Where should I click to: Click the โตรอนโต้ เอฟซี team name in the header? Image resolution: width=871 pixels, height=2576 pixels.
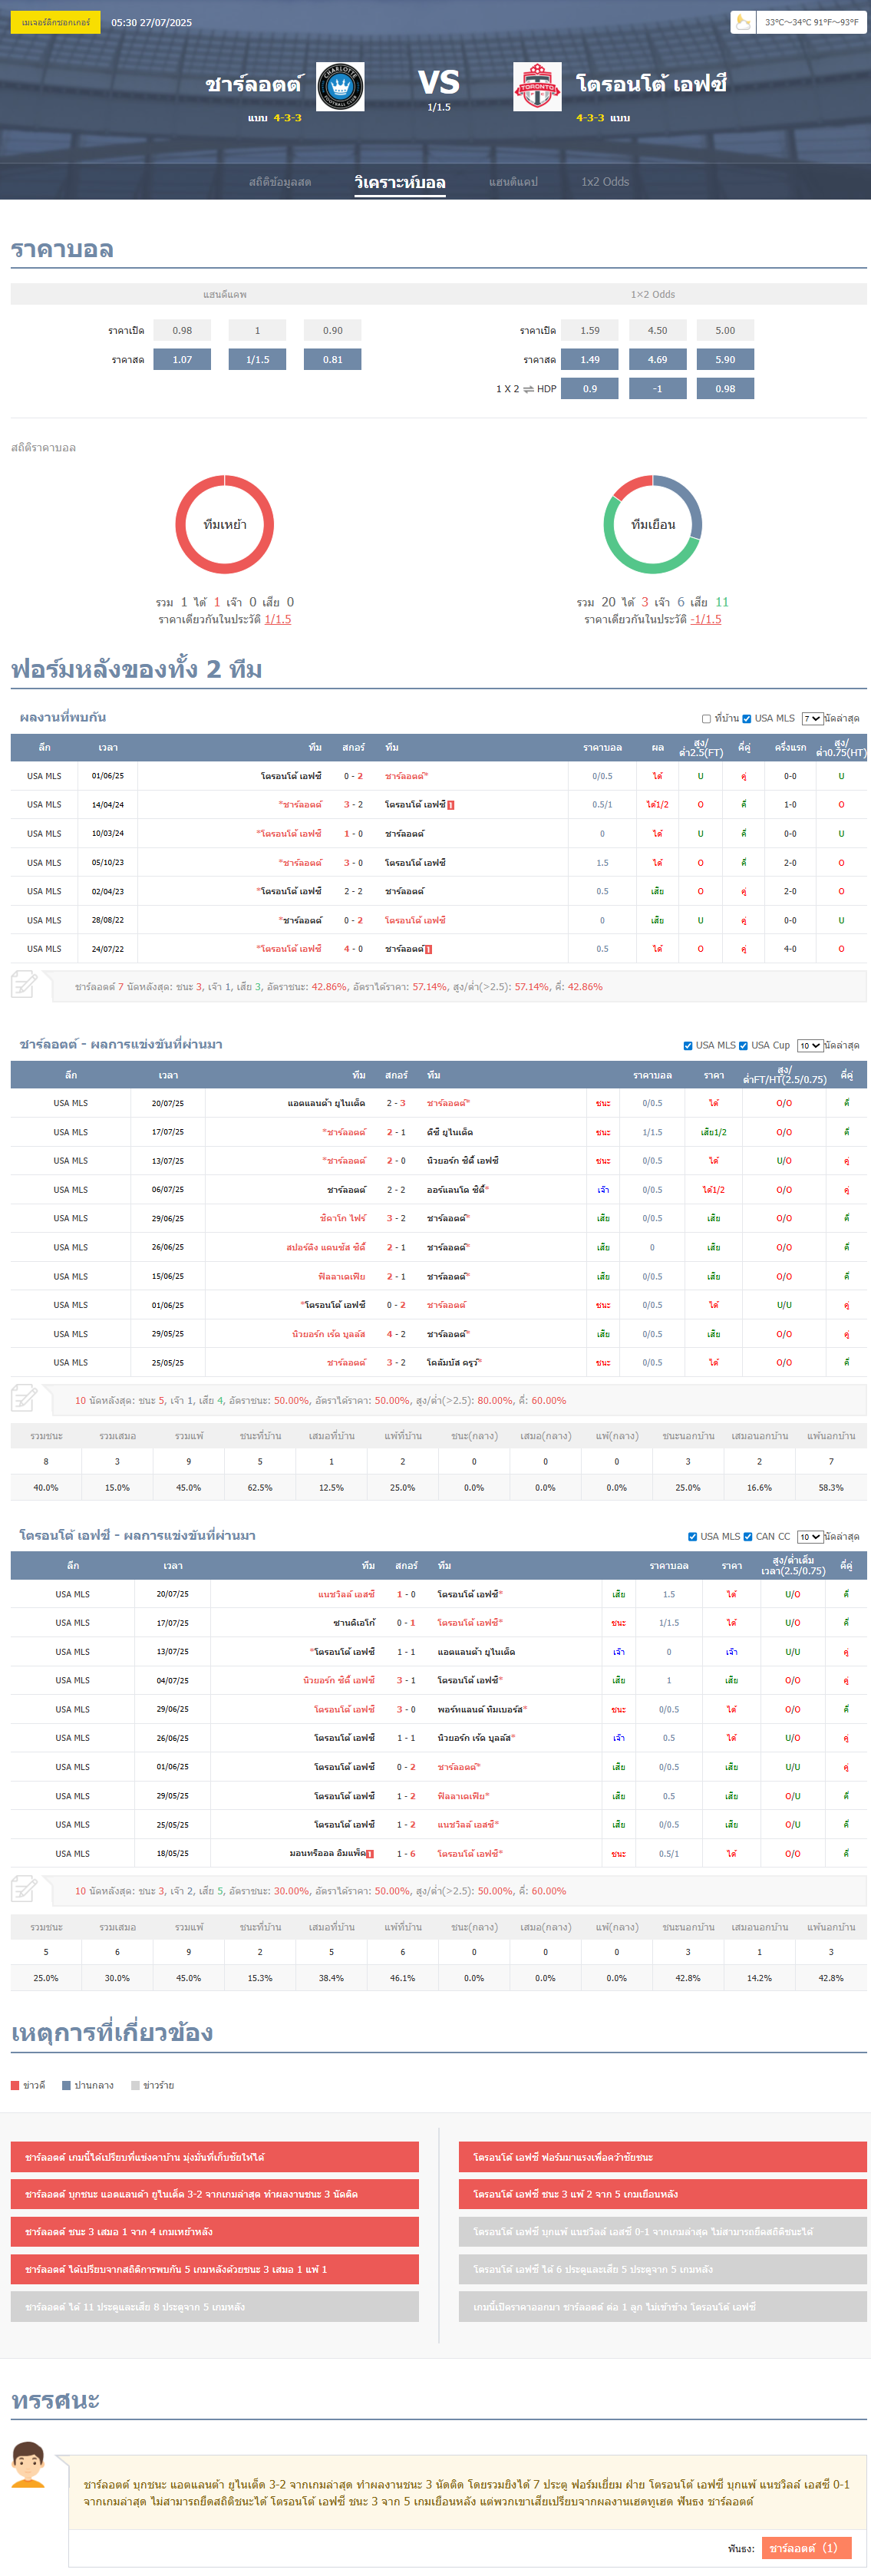click(651, 84)
